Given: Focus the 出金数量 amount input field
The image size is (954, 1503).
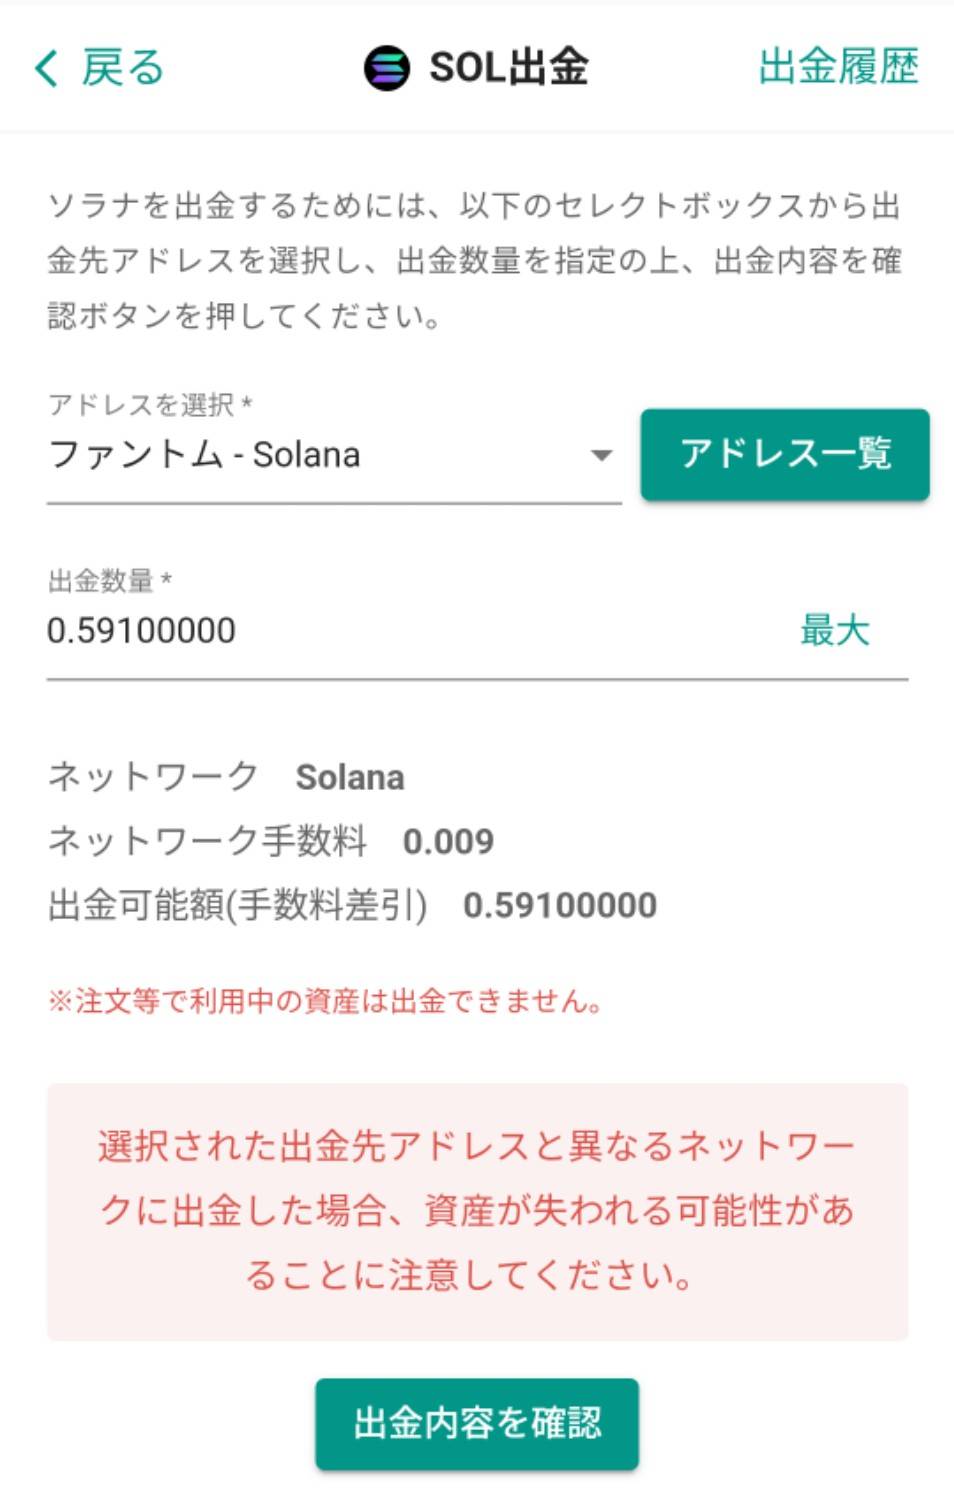Looking at the screenshot, I should tap(400, 631).
